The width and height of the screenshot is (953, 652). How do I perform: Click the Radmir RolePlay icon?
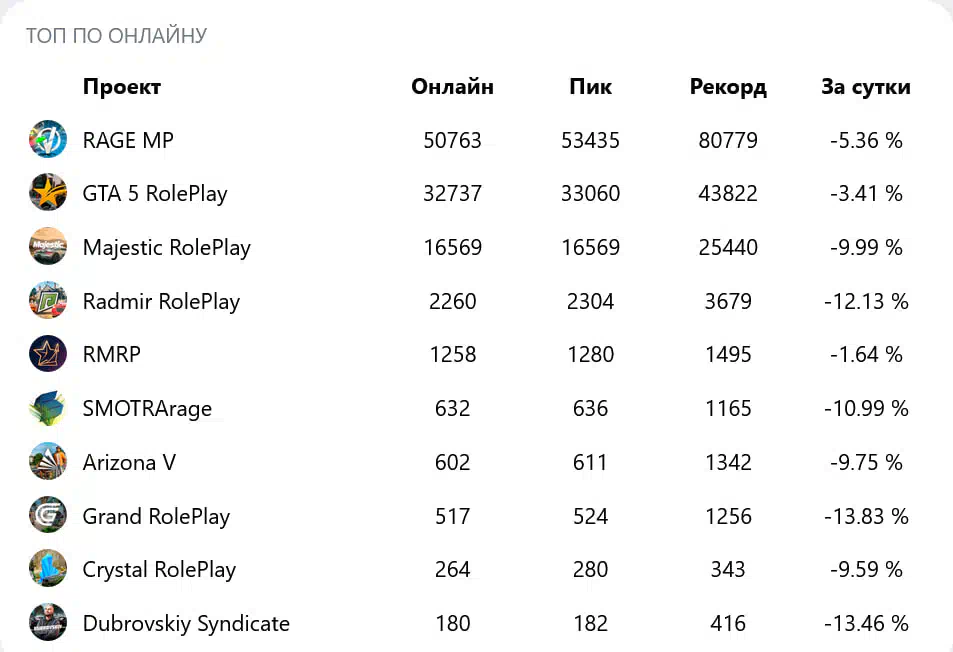point(48,300)
